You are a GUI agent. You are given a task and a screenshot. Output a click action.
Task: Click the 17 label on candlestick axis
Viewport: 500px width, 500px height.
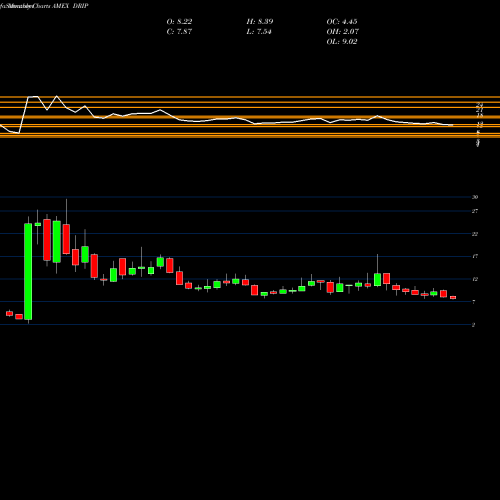pyautogui.click(x=475, y=256)
